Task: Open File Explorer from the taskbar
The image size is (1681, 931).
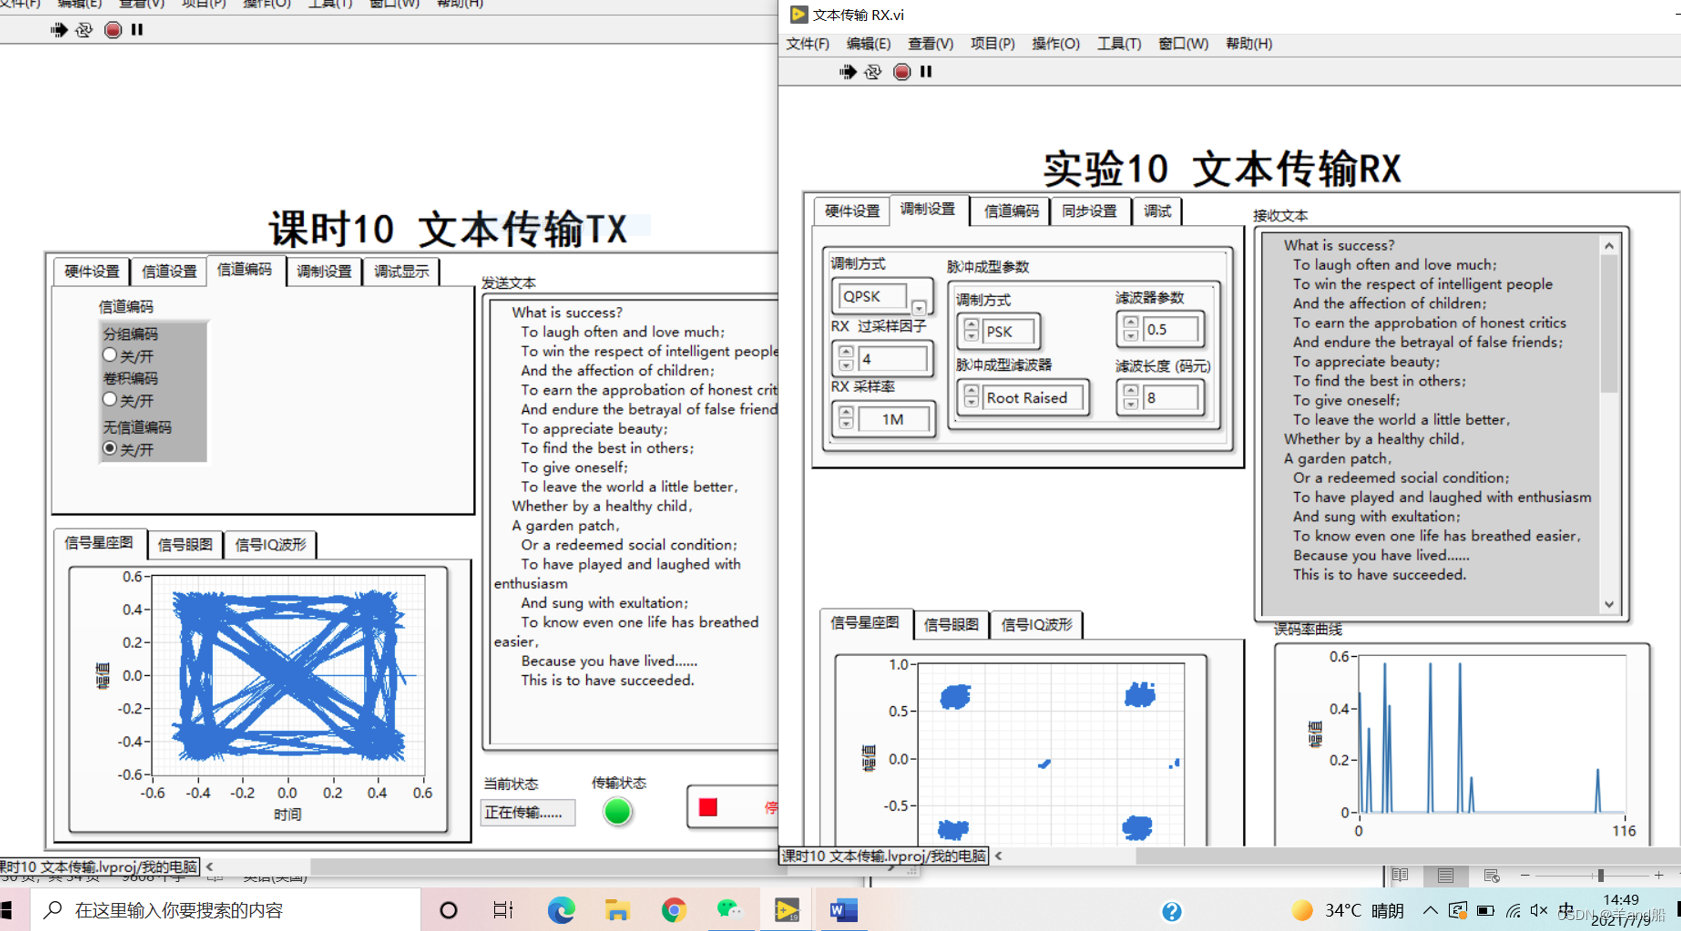Action: (617, 910)
